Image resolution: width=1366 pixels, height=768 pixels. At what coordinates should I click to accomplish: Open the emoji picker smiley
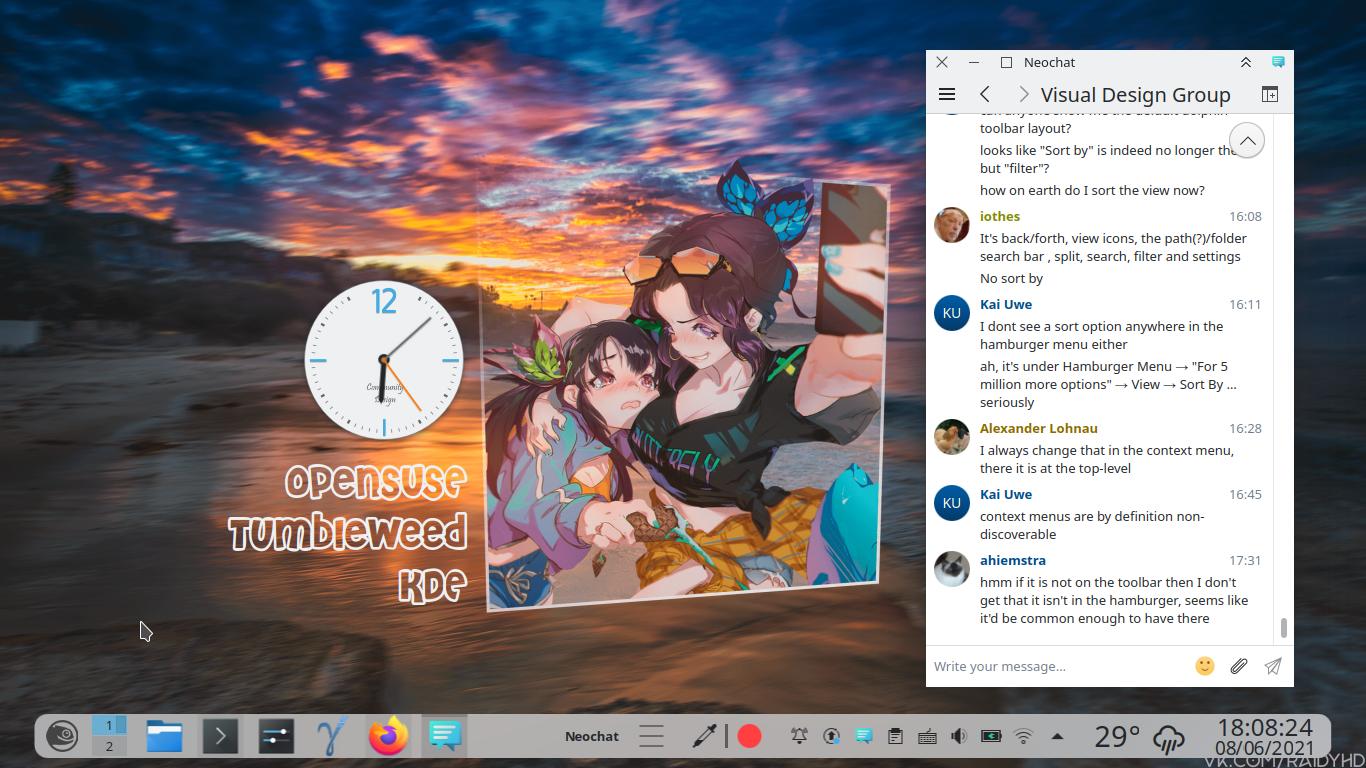point(1205,666)
